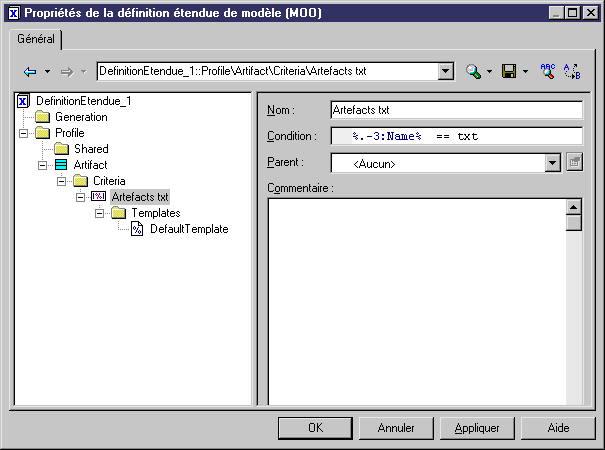Image resolution: width=605 pixels, height=450 pixels.
Task: Click the A-to-B replace icon
Action: coord(572,72)
